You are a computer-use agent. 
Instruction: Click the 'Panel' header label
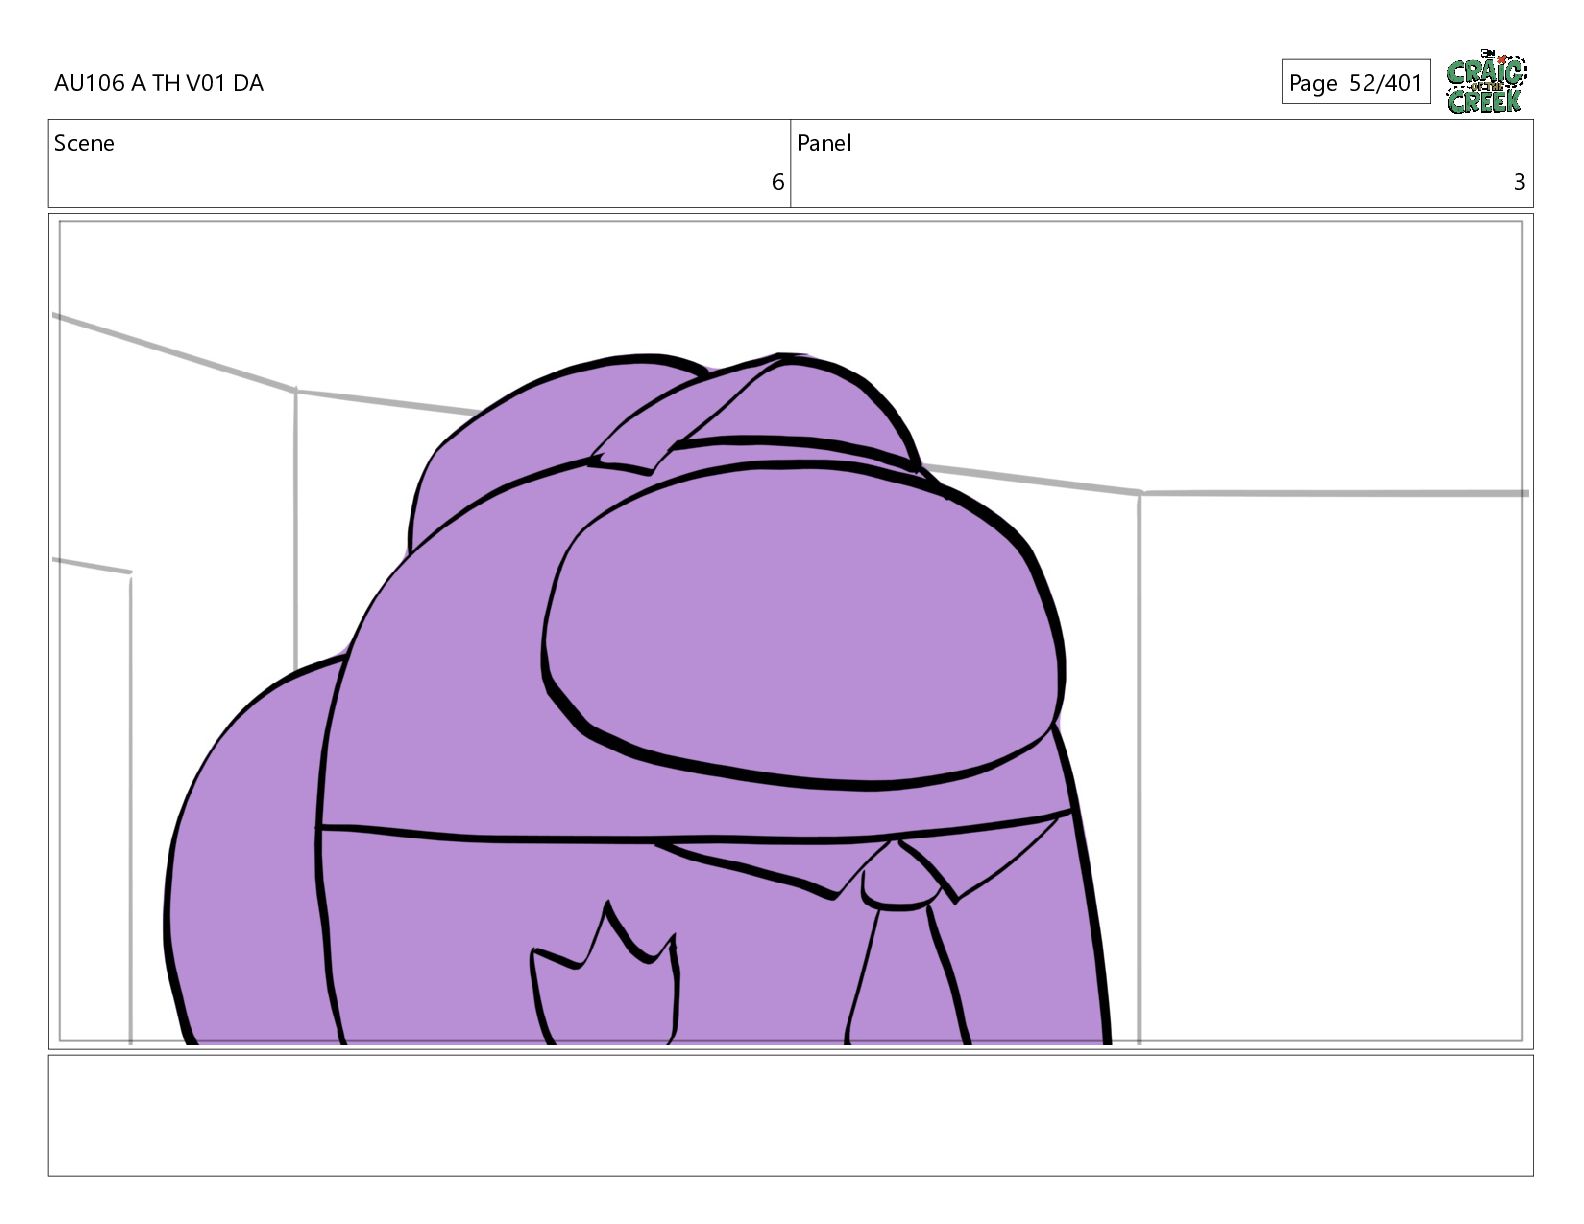point(824,143)
